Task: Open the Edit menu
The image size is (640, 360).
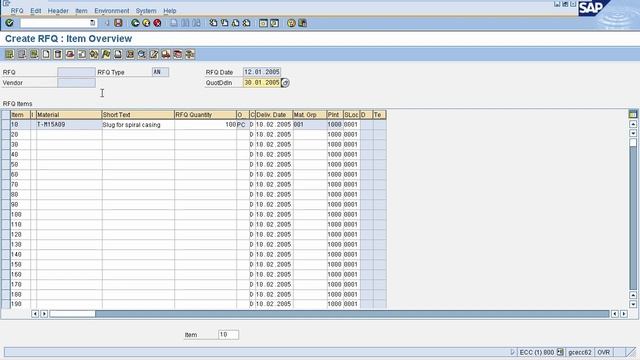Action: (x=36, y=11)
